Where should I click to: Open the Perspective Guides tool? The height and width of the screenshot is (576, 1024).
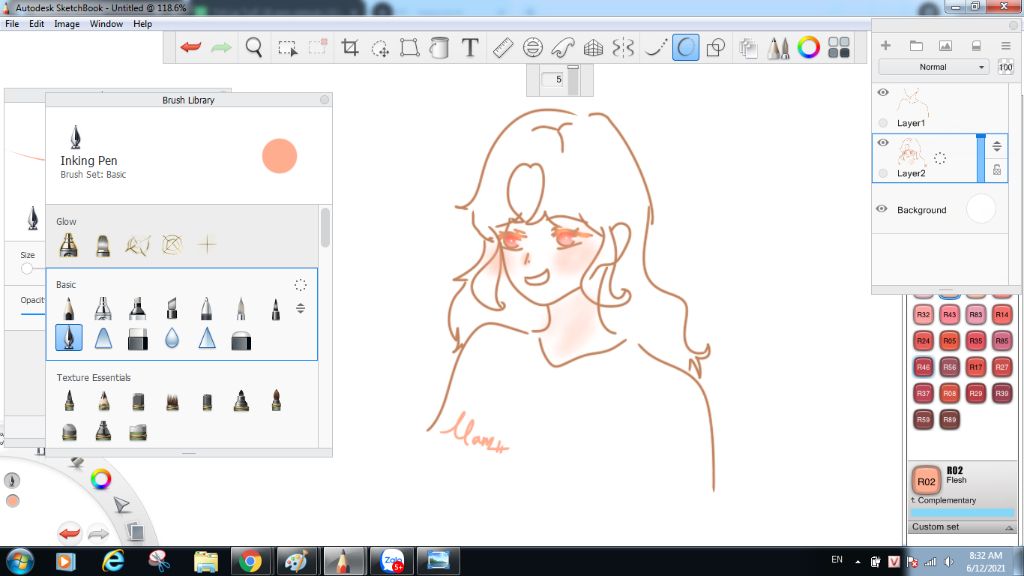click(593, 48)
